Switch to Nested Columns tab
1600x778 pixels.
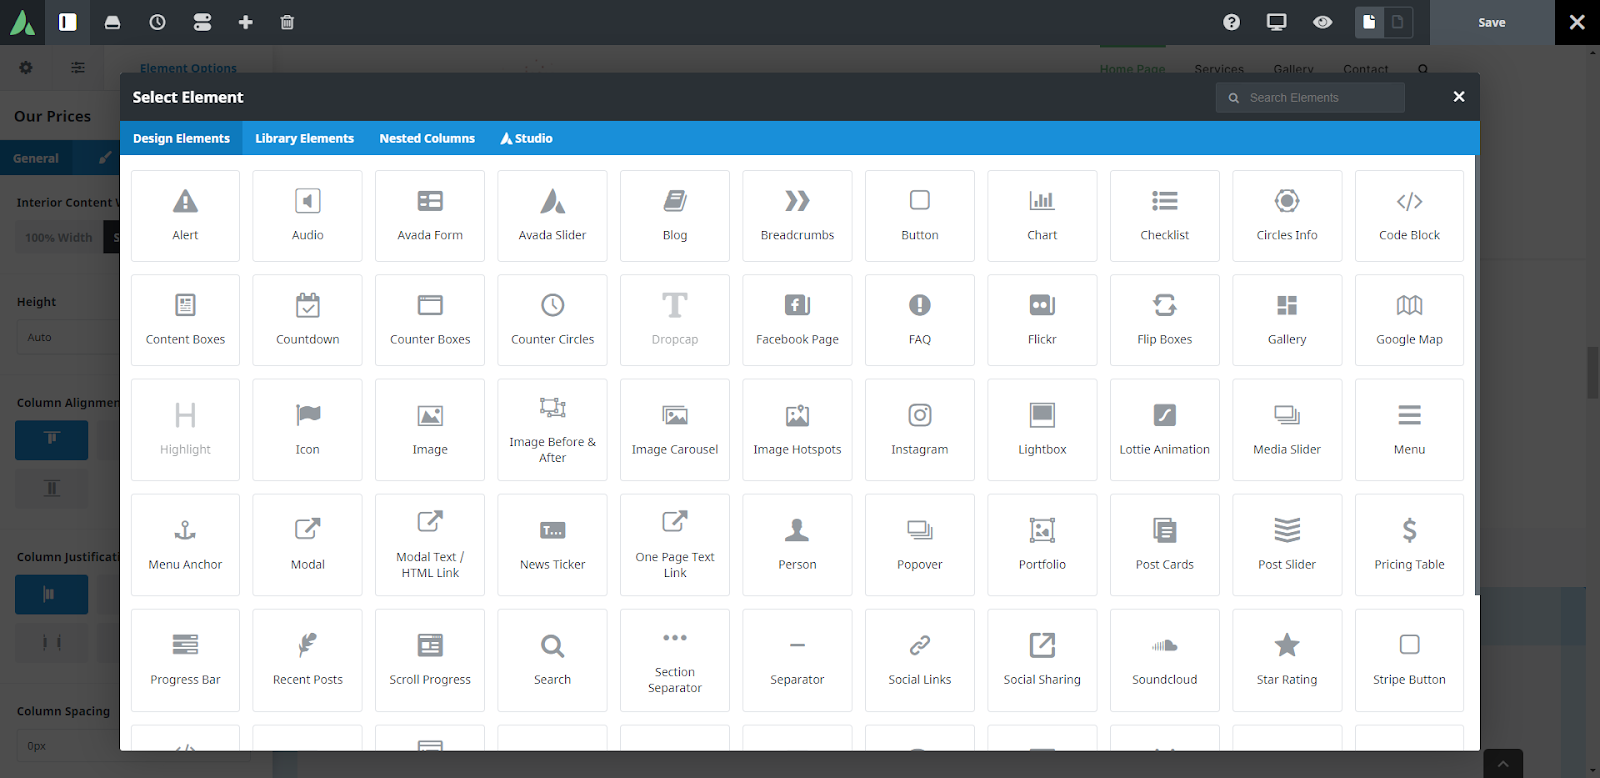[x=427, y=138]
